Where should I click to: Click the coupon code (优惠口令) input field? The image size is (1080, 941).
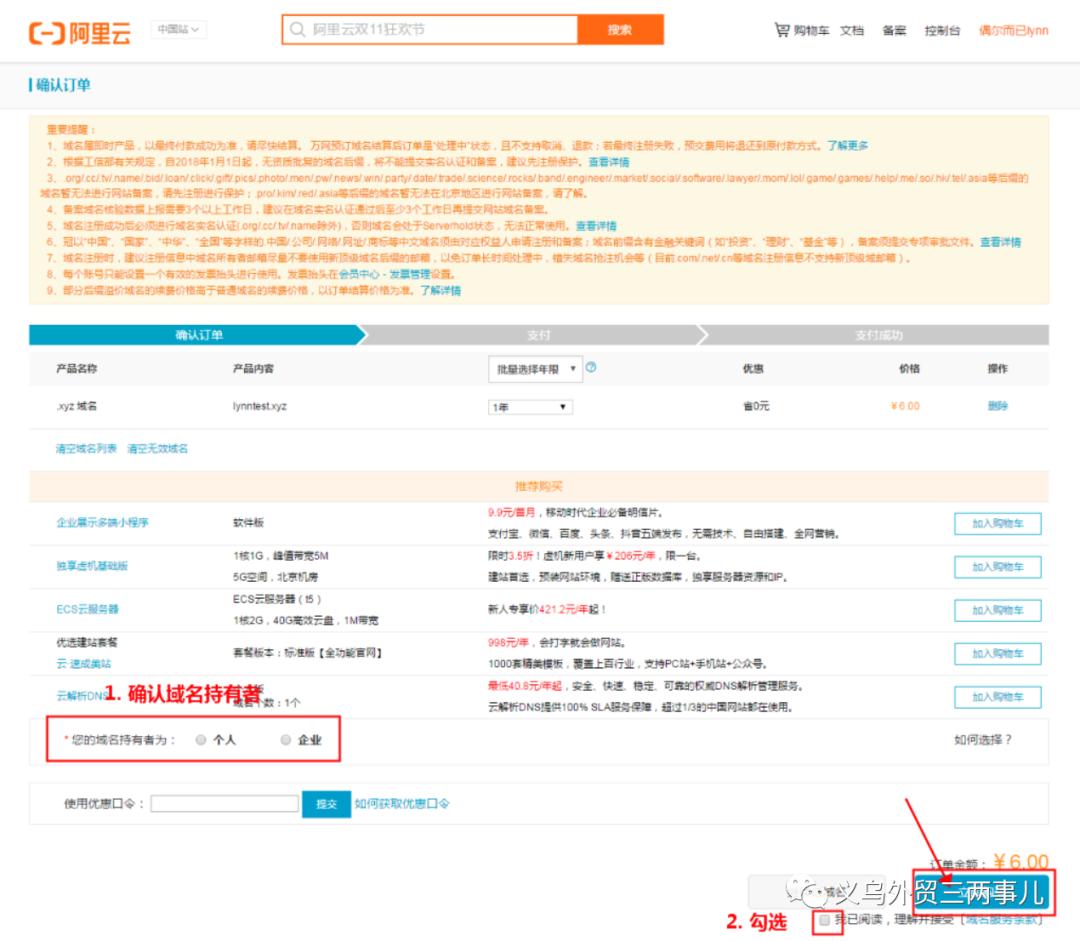click(x=224, y=804)
